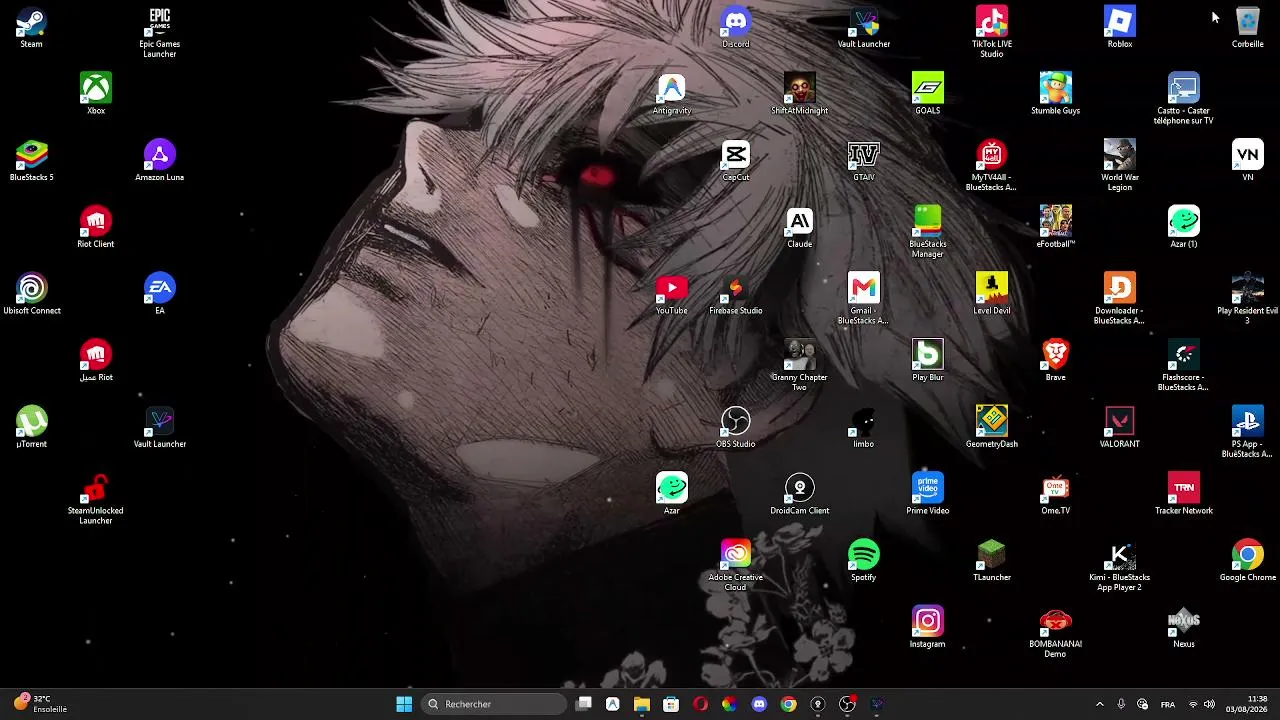Launch the Stumble Guys shortcut

tap(1056, 94)
